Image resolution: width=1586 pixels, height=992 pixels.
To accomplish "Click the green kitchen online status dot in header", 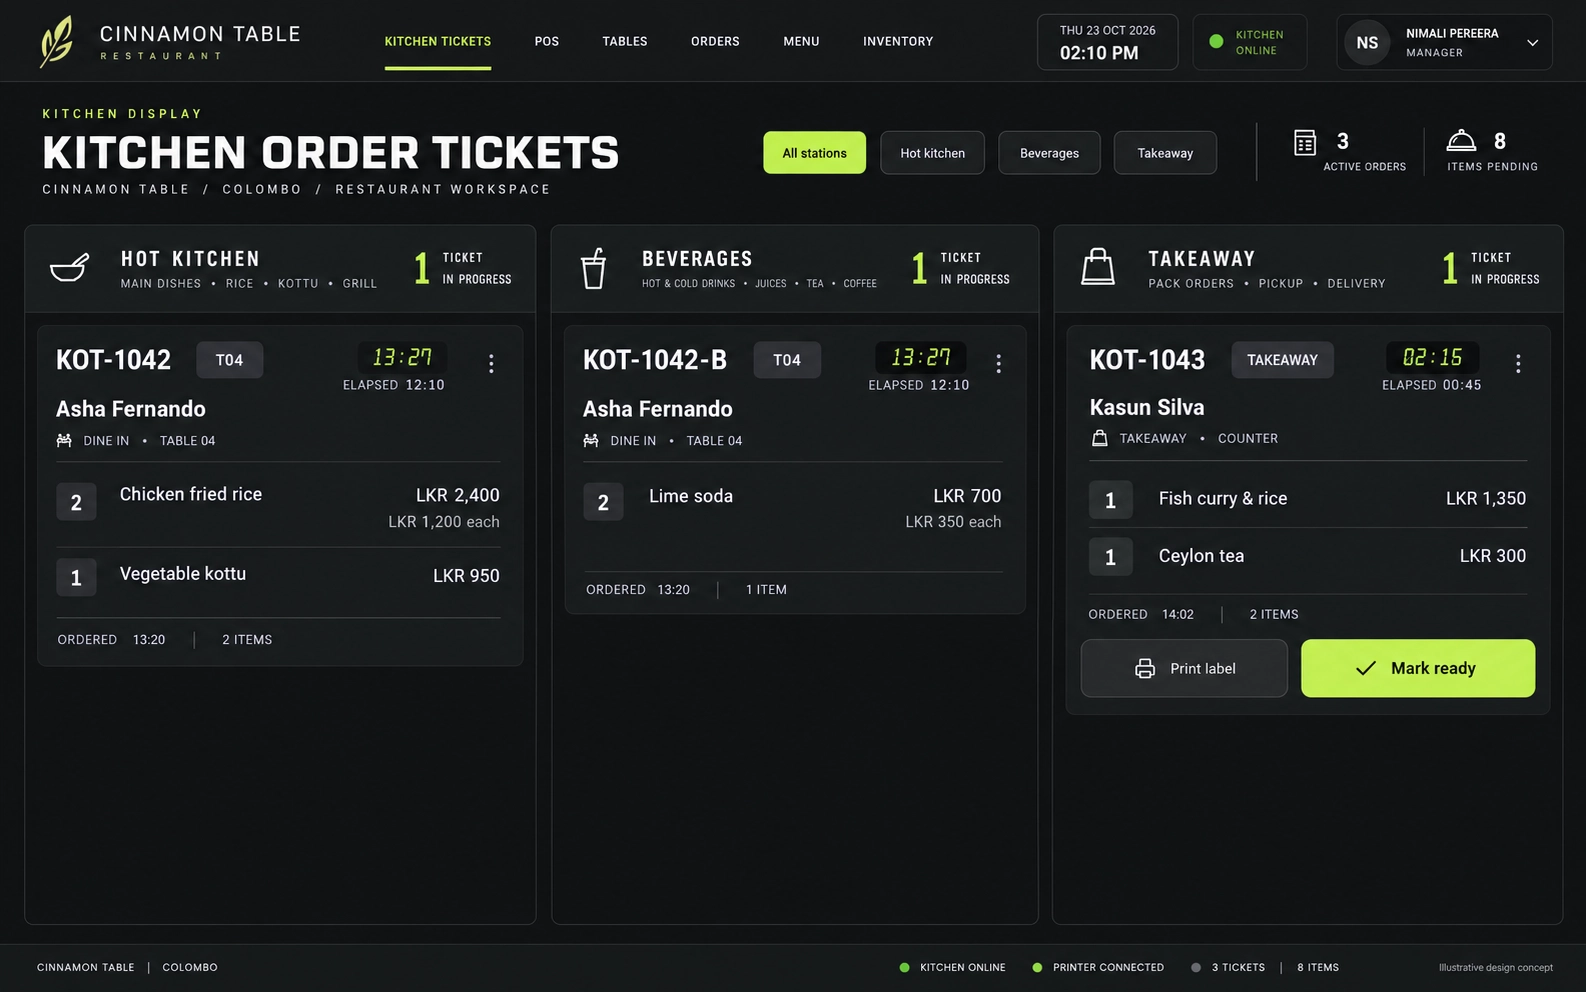I will pyautogui.click(x=1216, y=42).
